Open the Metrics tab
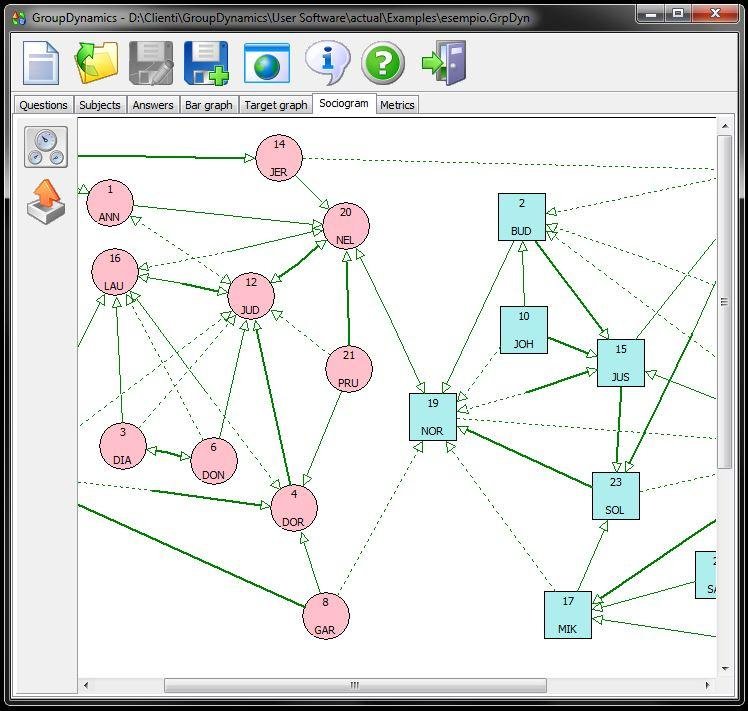 tap(397, 105)
